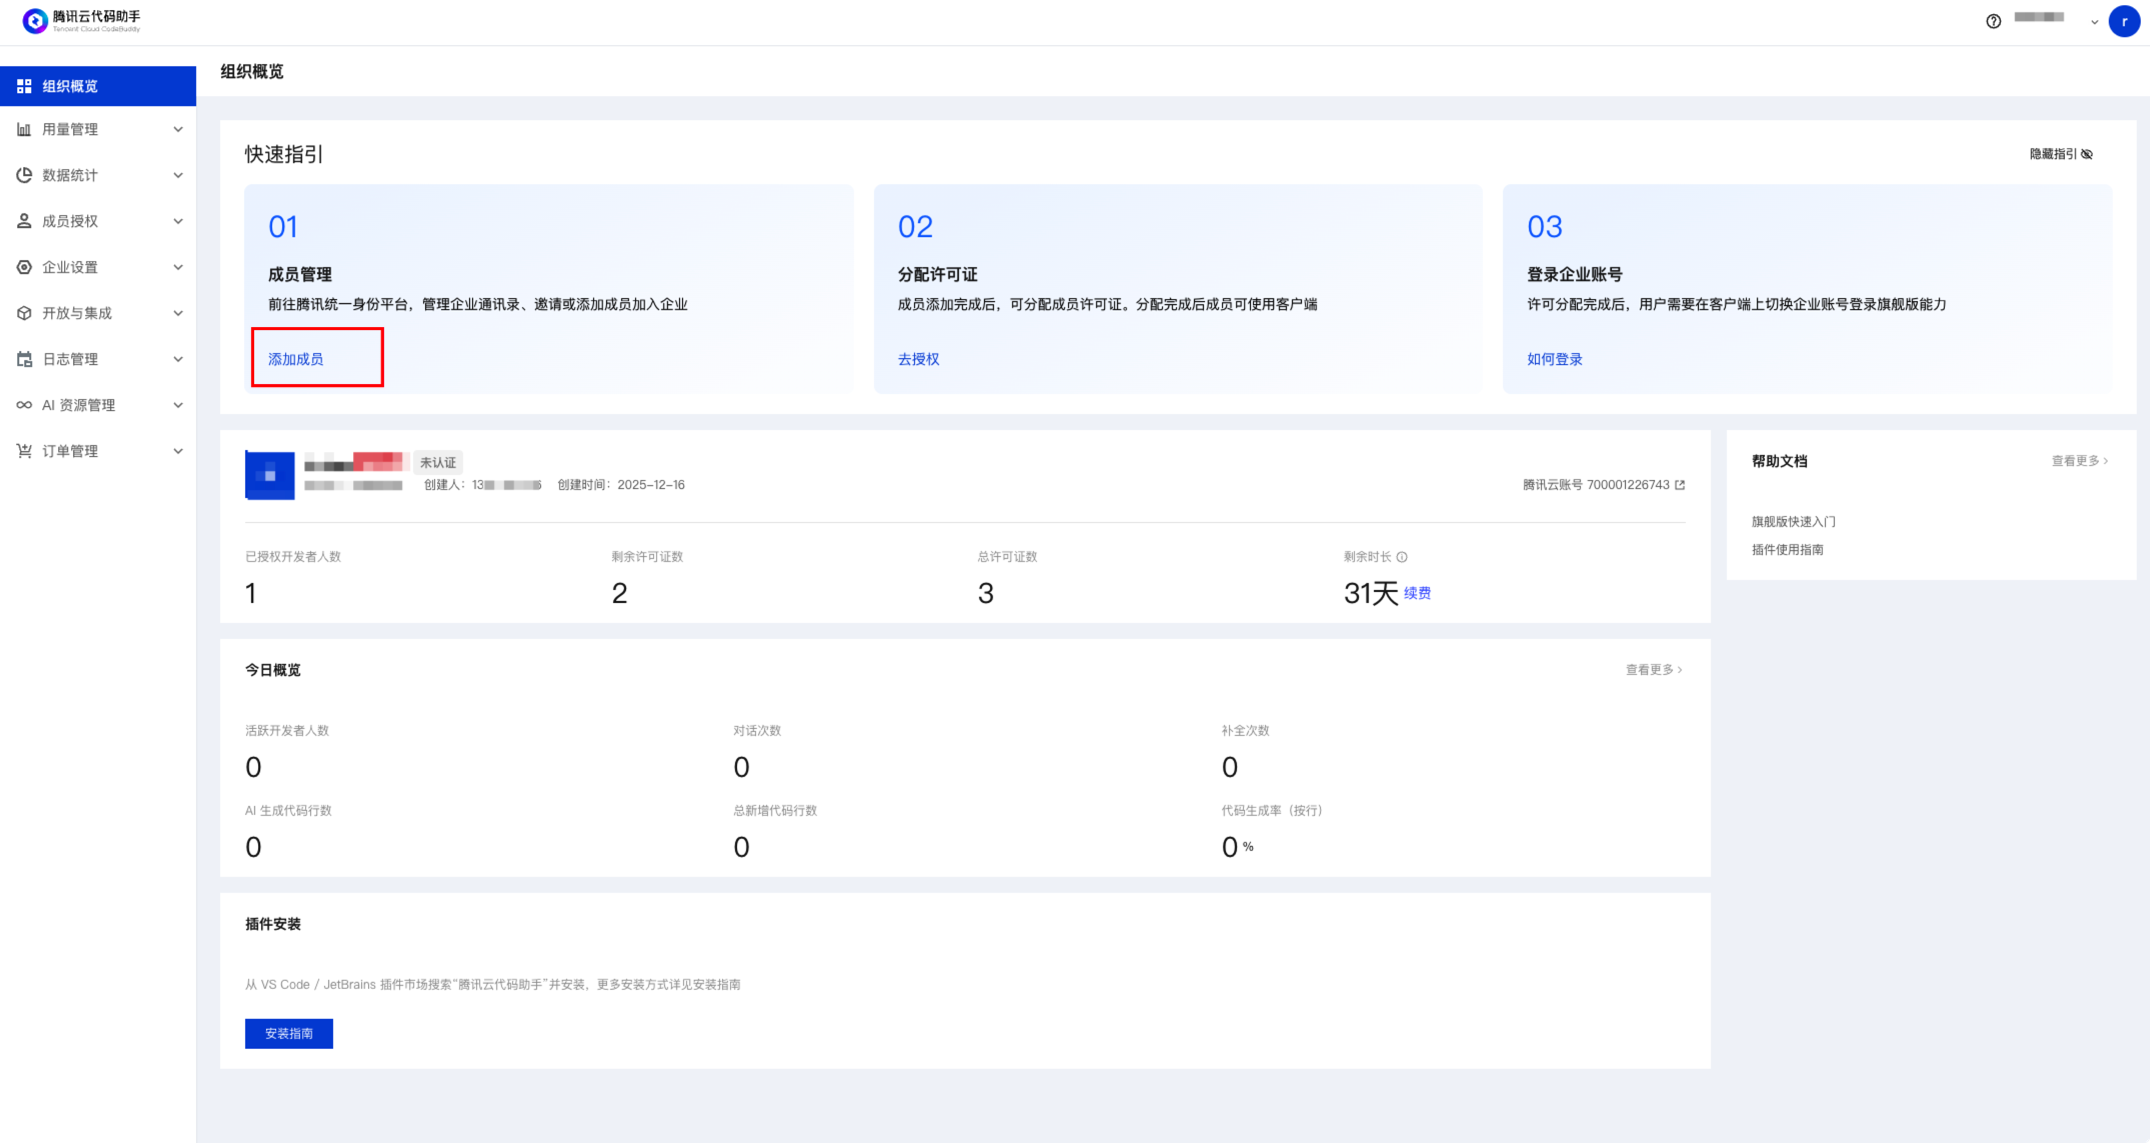
Task: Open 旗舰版快速入门 help document
Action: pos(1793,521)
